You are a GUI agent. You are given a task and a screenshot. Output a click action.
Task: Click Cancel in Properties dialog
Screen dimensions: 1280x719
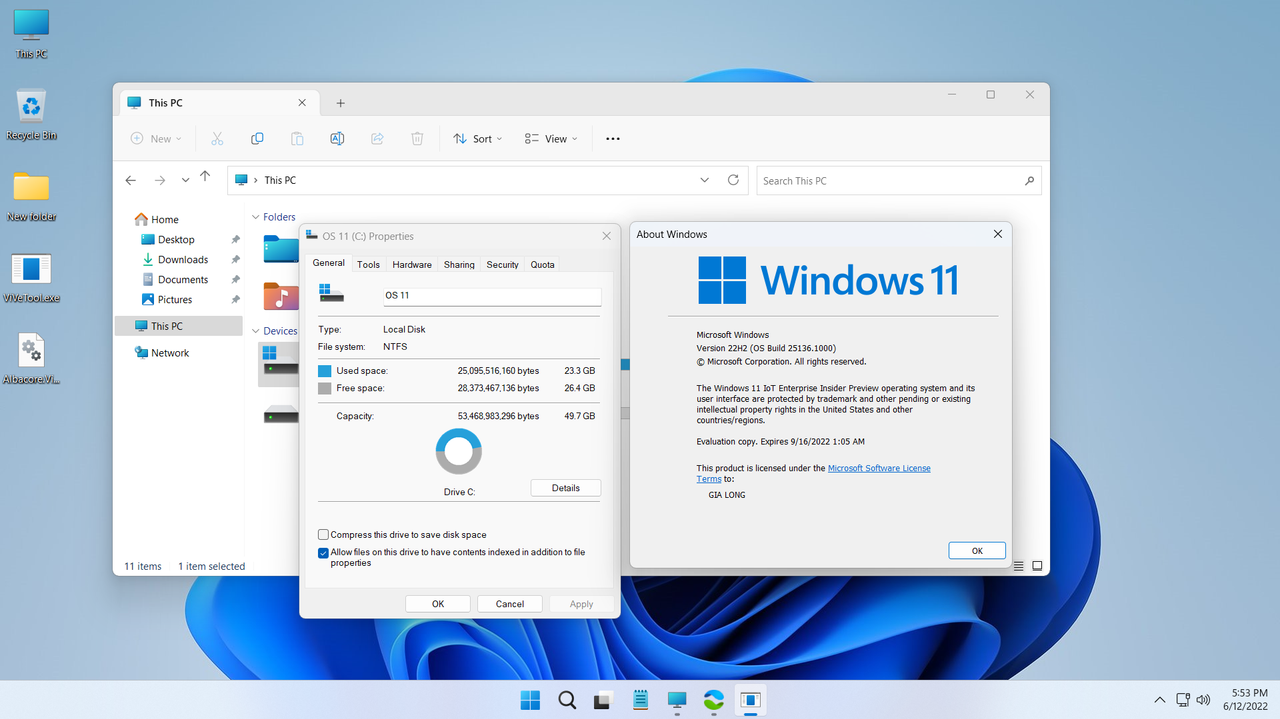click(x=510, y=604)
